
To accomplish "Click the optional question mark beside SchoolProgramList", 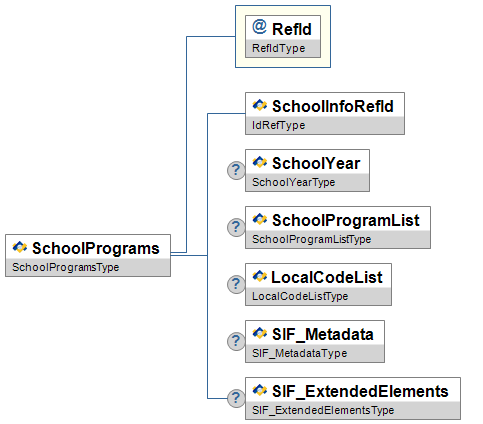I will click(x=236, y=227).
